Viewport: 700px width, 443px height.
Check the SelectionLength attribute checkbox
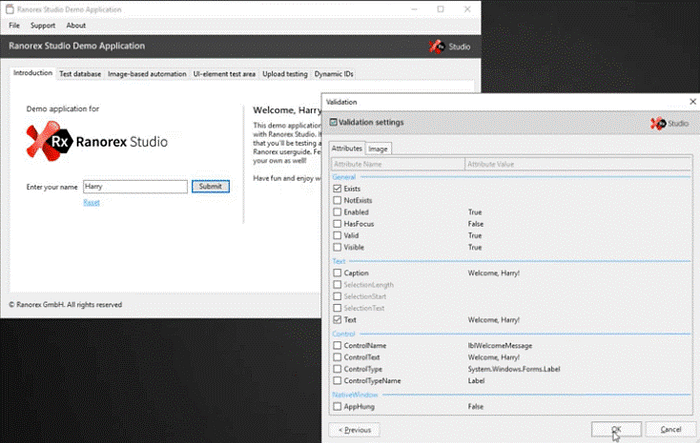click(x=337, y=284)
